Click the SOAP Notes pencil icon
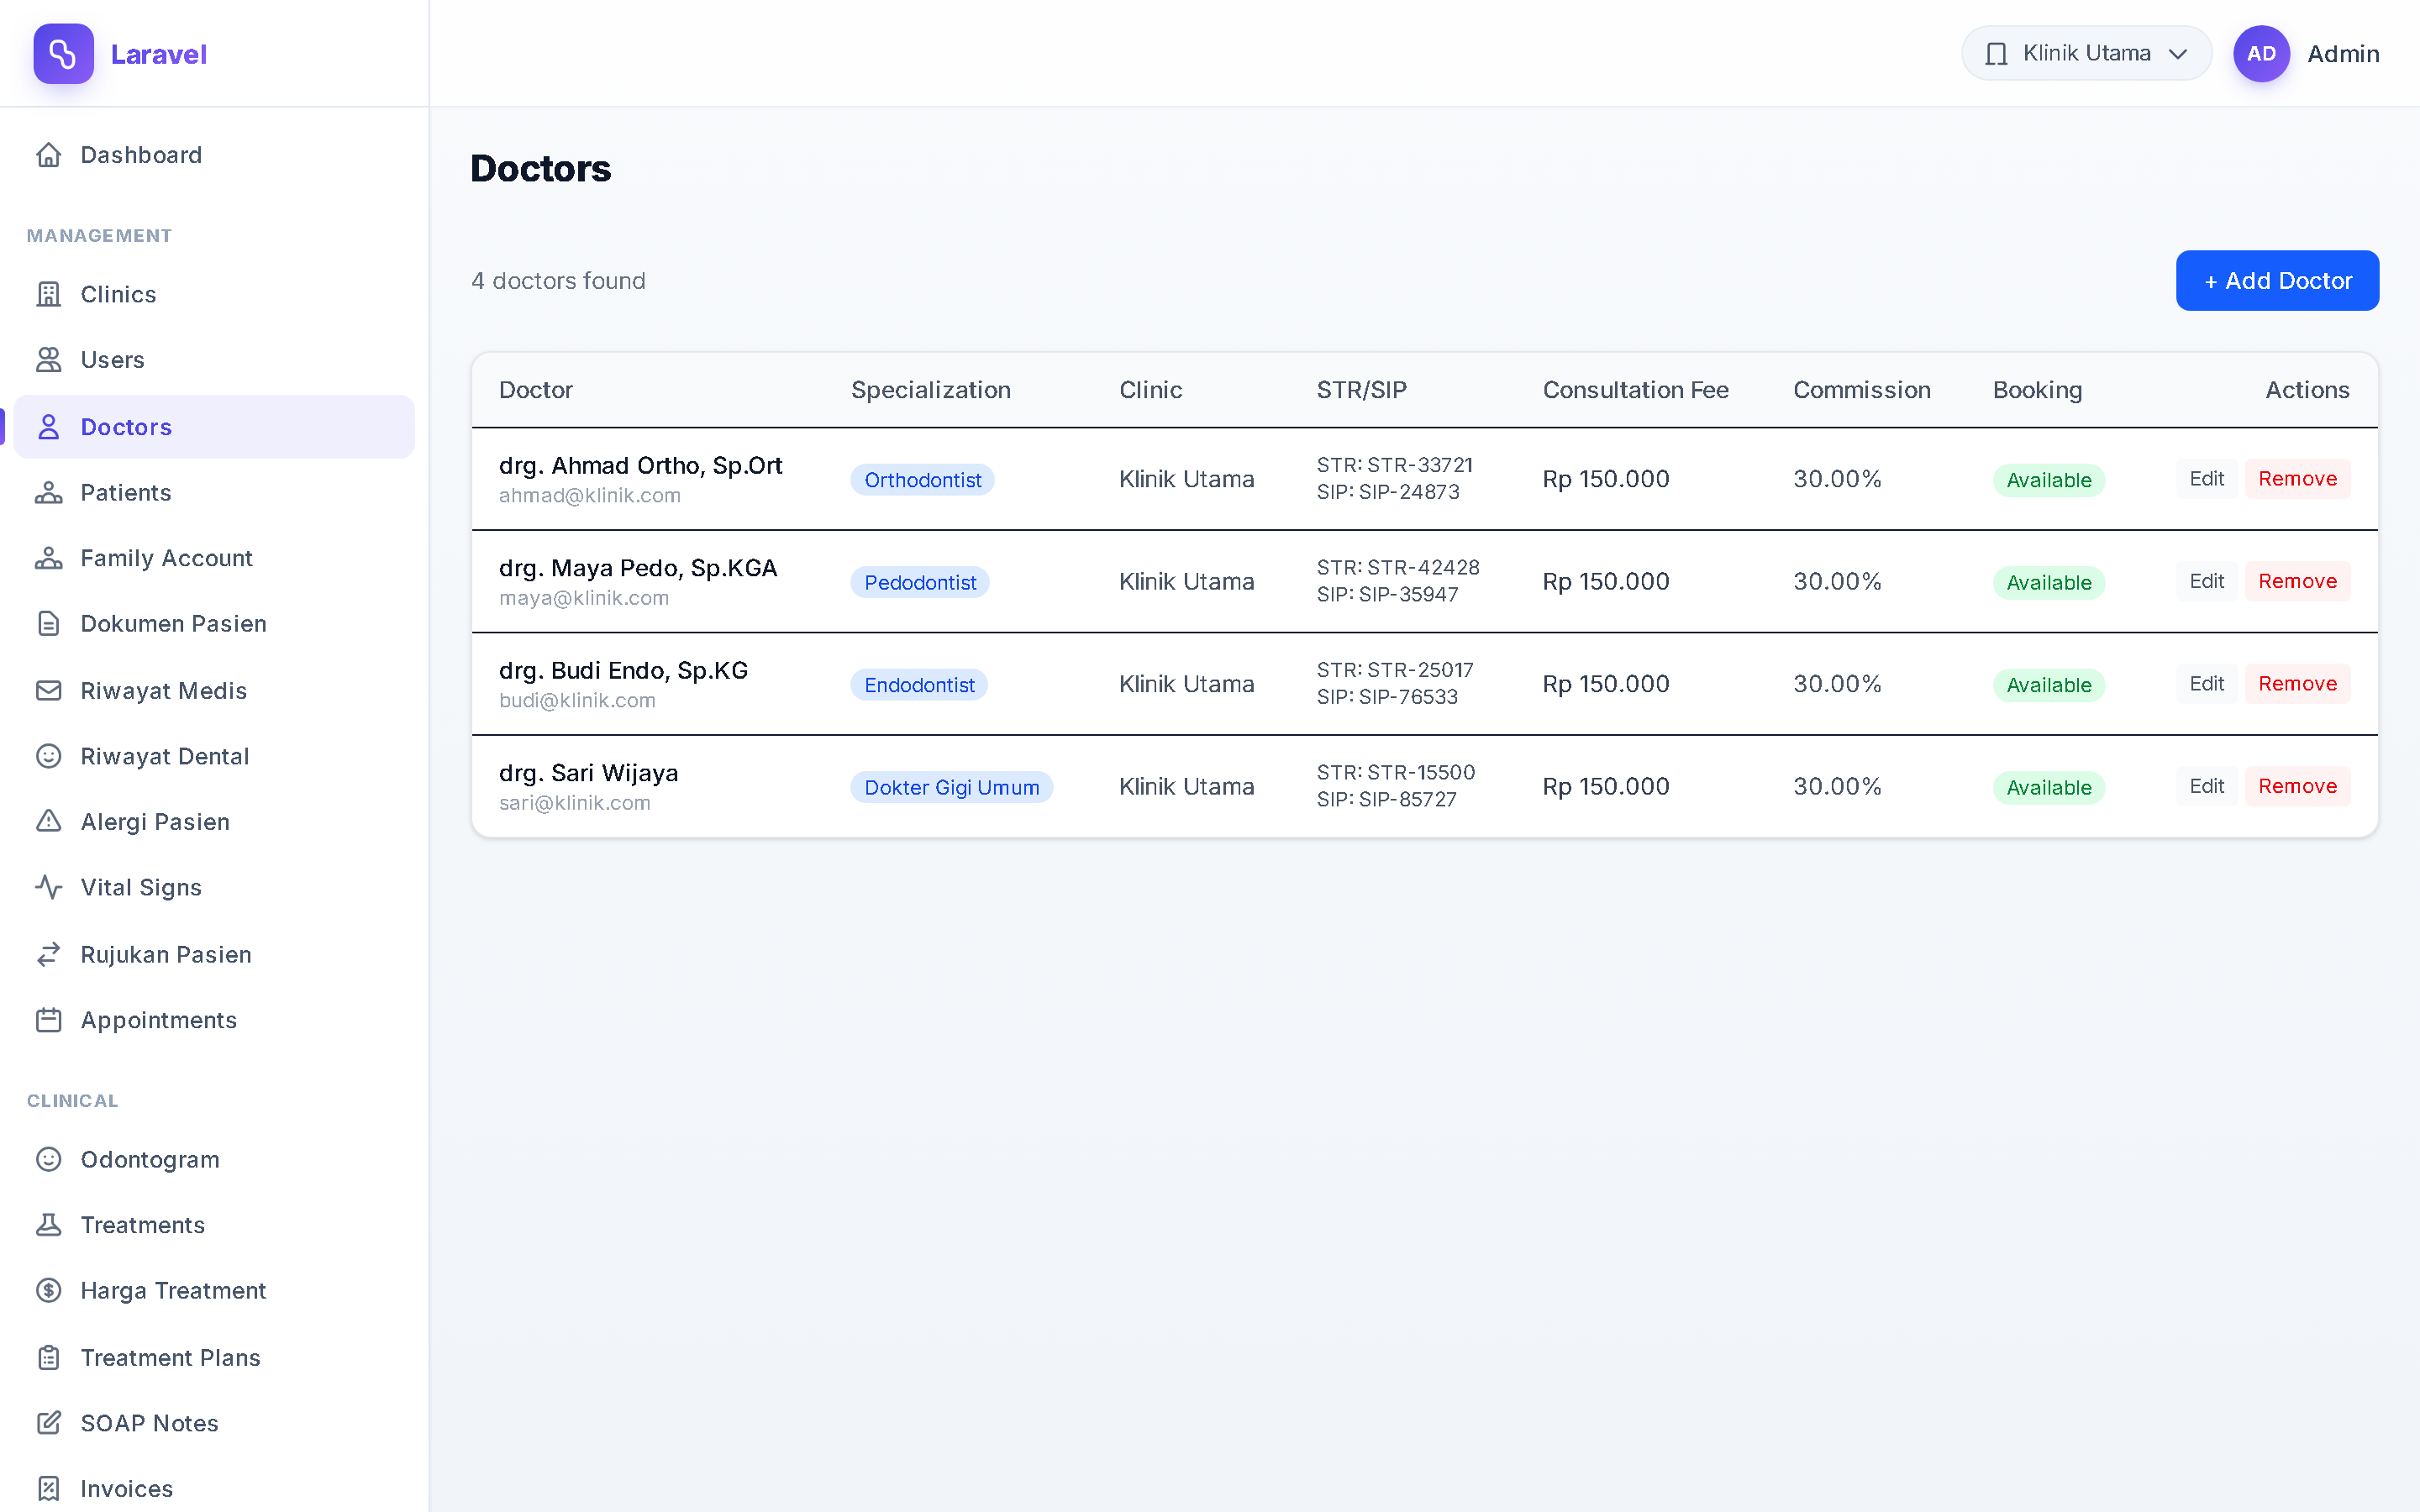Image resolution: width=2420 pixels, height=1512 pixels. (x=49, y=1423)
